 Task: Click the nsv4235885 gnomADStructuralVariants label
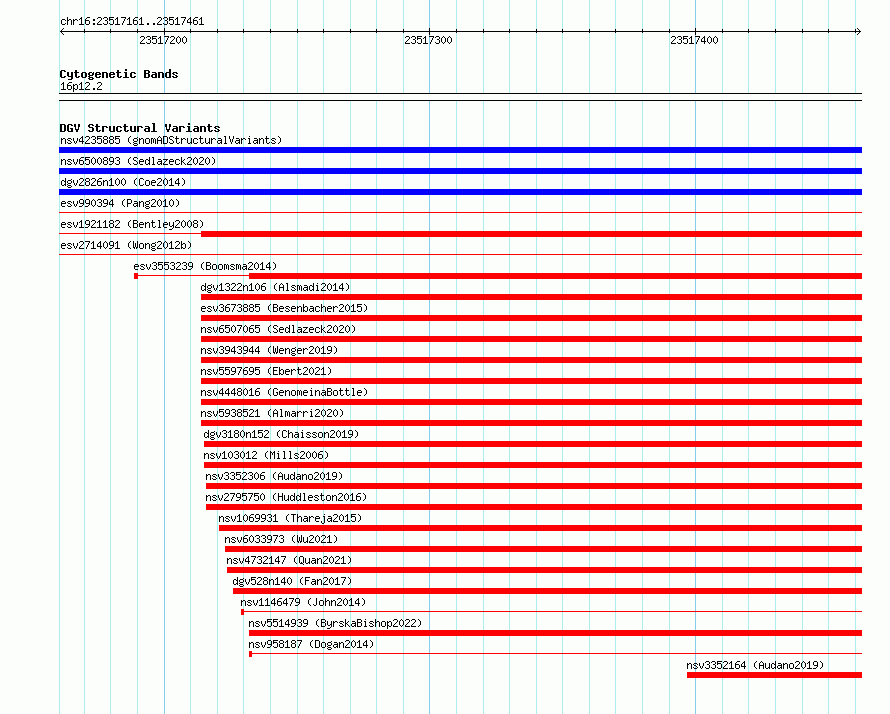click(x=171, y=140)
